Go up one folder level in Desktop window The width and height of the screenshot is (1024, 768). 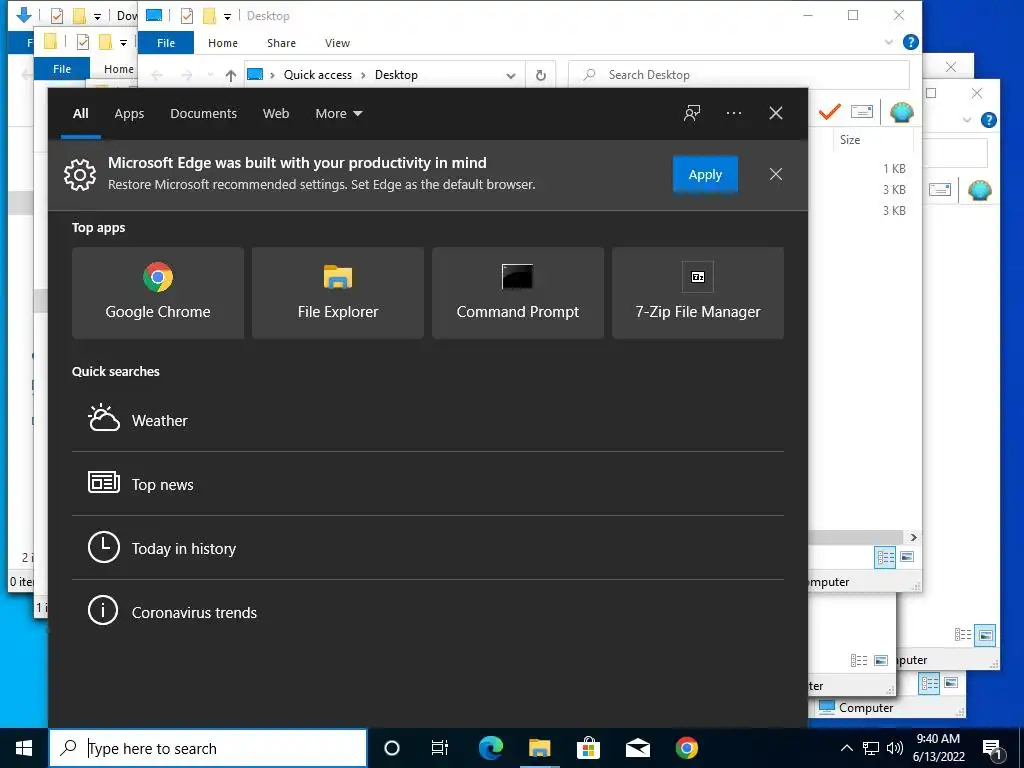tap(231, 75)
